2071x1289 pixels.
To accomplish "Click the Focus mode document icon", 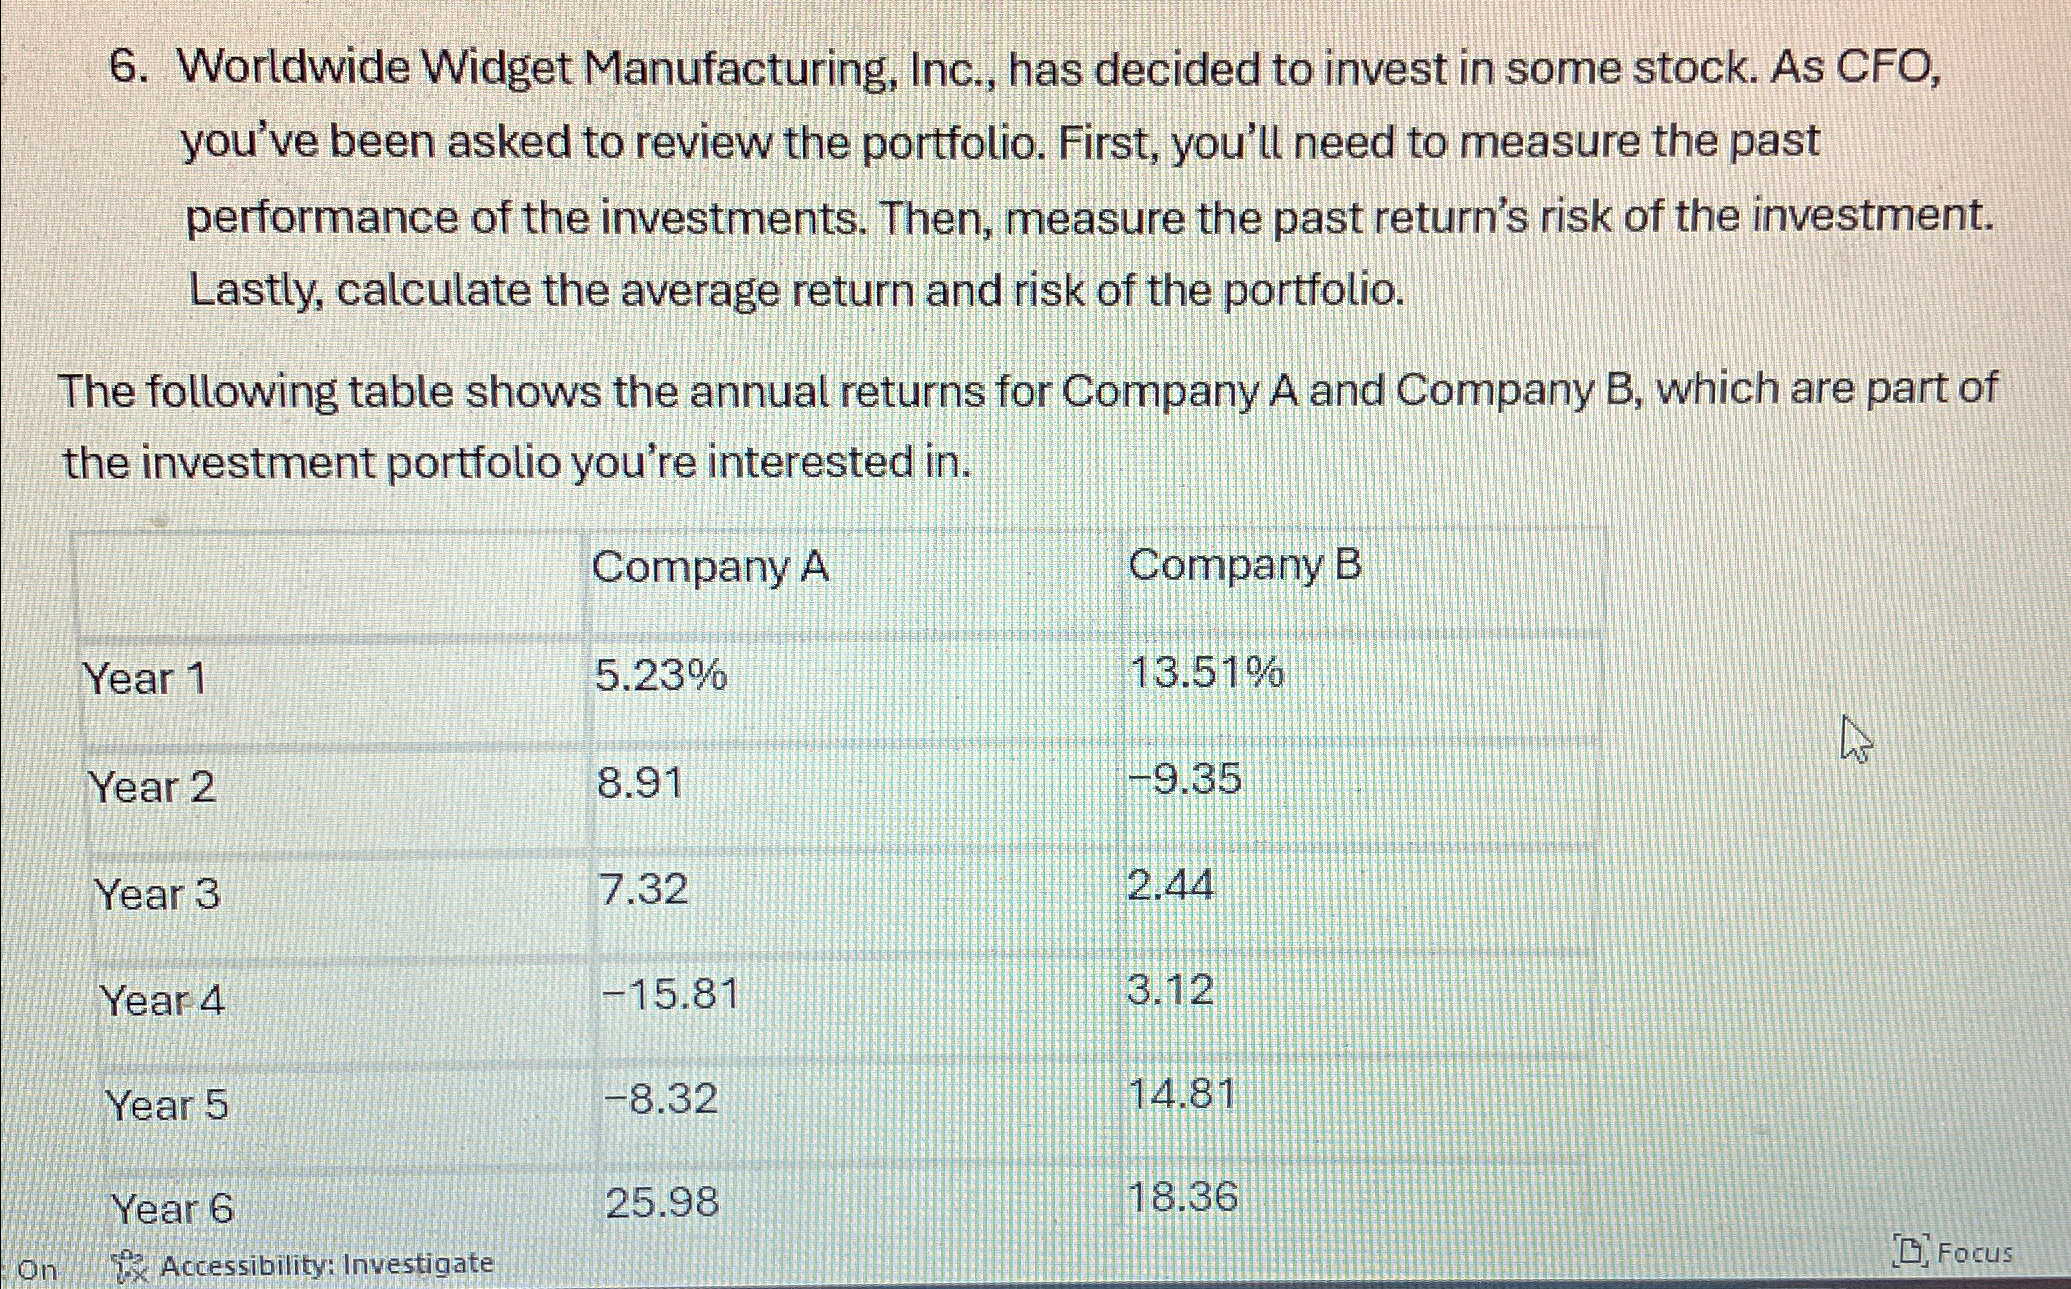I will coord(1913,1251).
